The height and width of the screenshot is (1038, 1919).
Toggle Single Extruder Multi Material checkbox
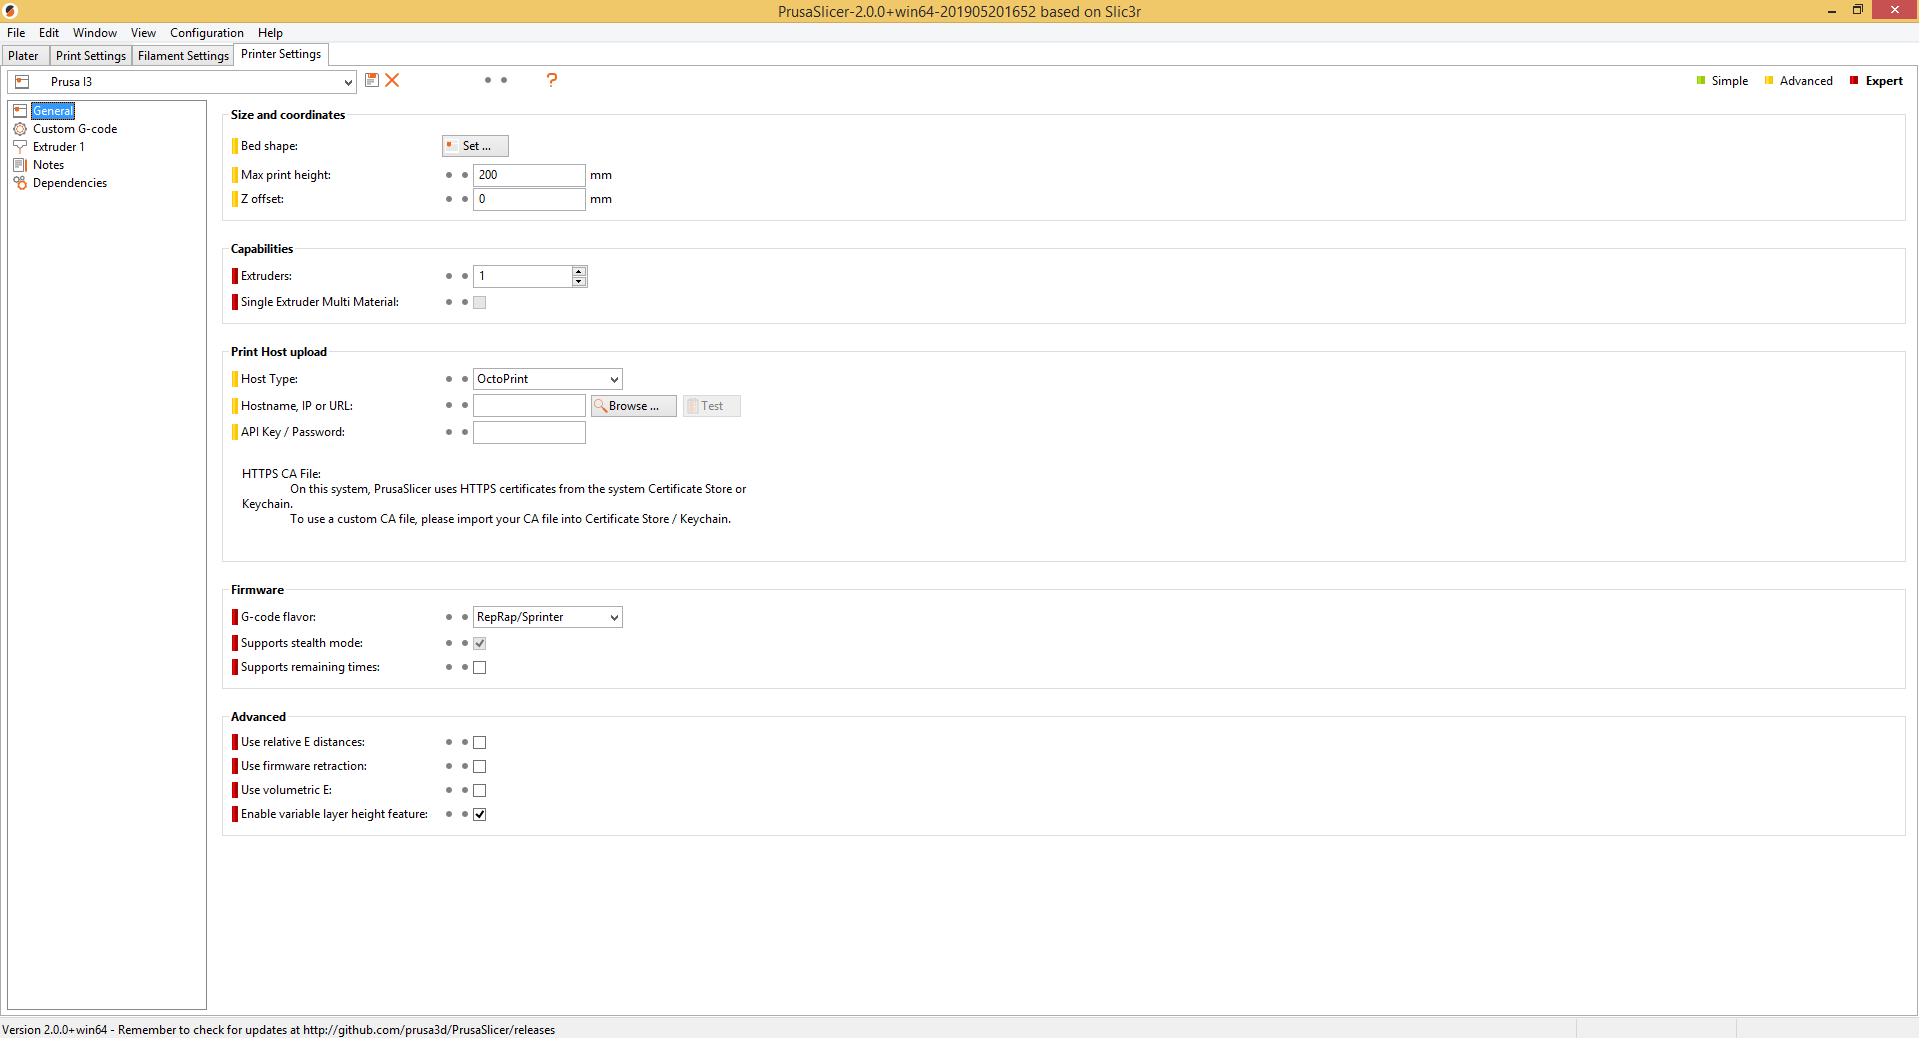click(x=480, y=302)
